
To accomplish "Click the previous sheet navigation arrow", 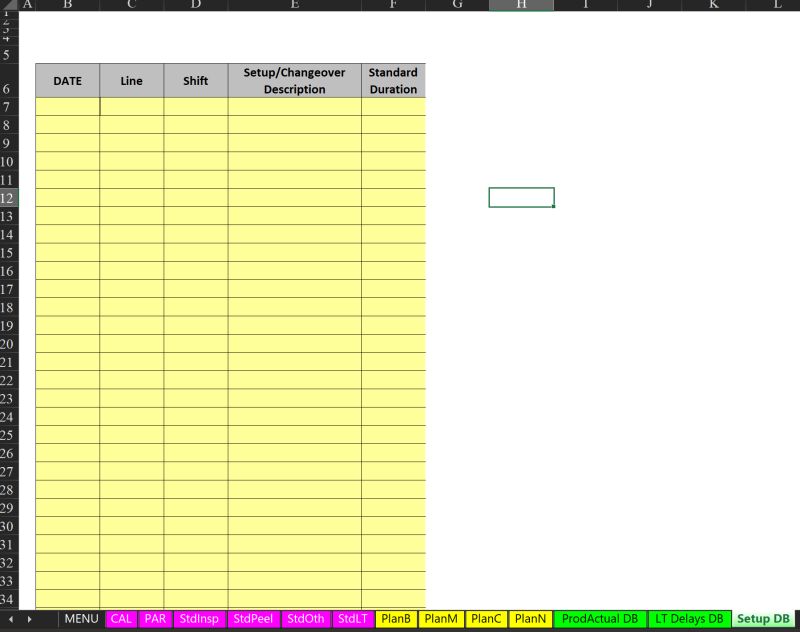I will 10,618.
